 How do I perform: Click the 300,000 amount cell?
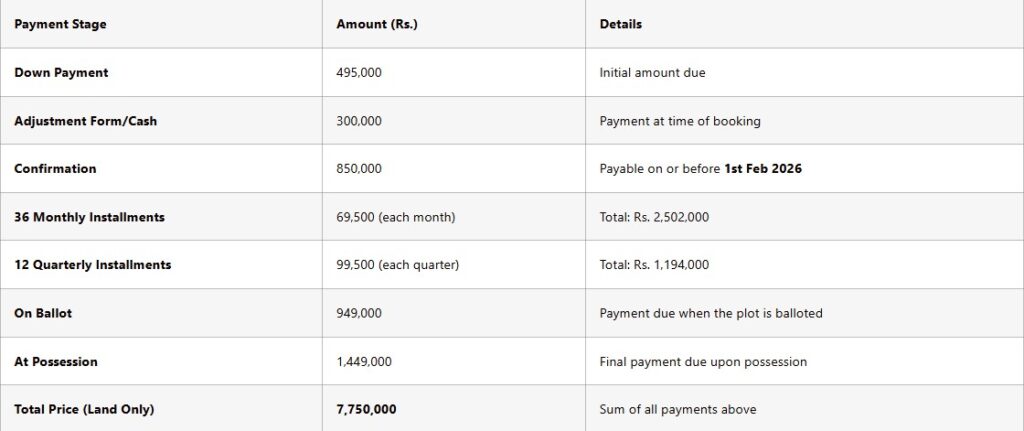359,121
